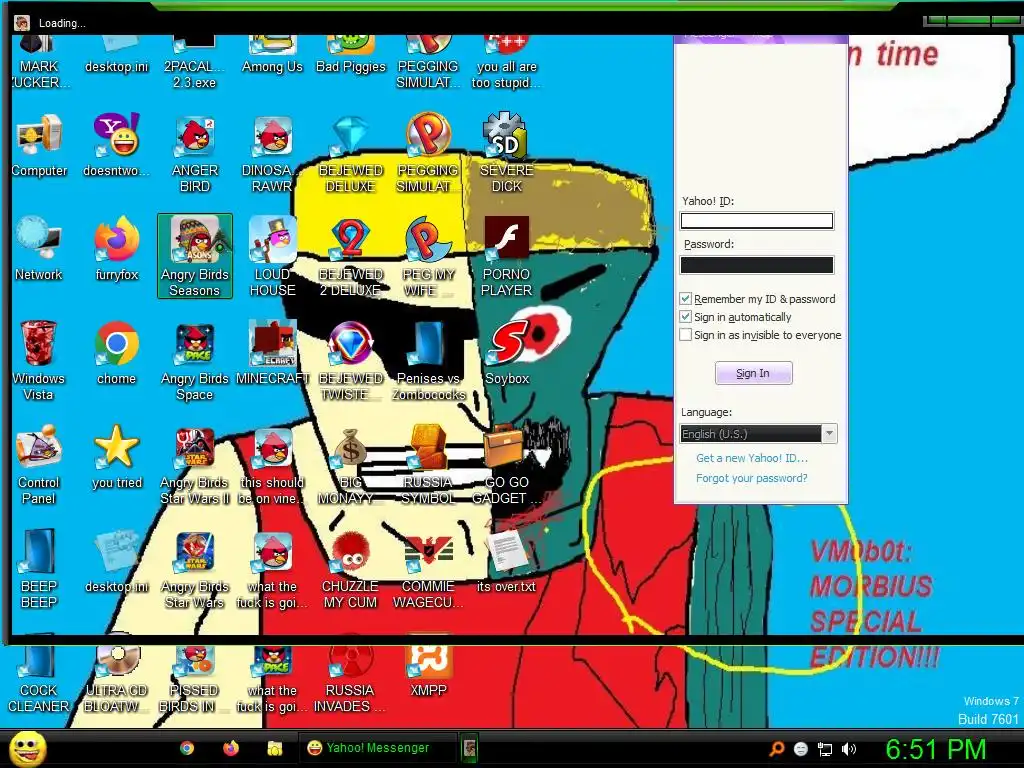
Task: Launch Angry Birds Space shortcut
Action: pos(195,360)
